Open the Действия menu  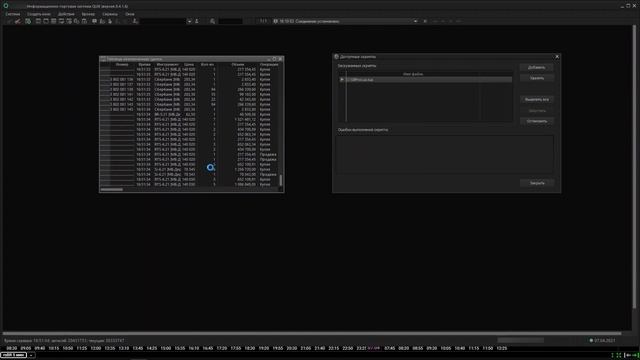pyautogui.click(x=66, y=14)
